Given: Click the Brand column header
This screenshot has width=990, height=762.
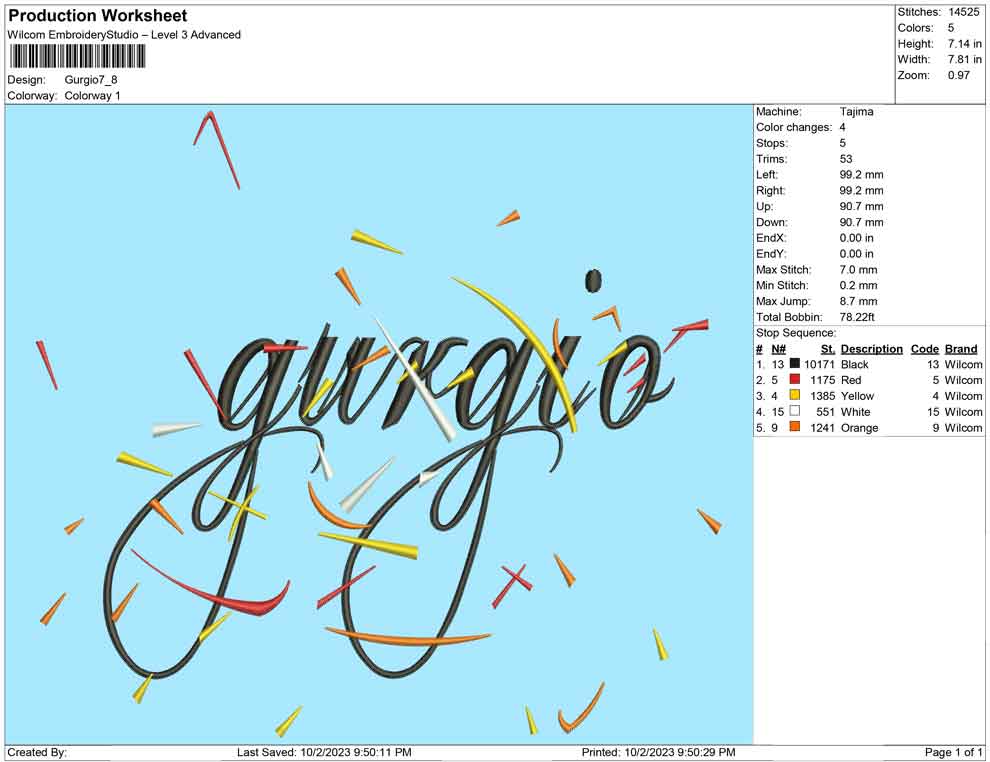Looking at the screenshot, I should coord(960,349).
